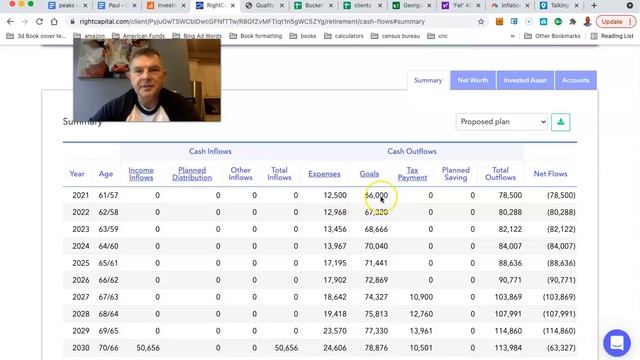The image size is (640, 360).
Task: Open the peaks browser tab
Action: coord(67,5)
